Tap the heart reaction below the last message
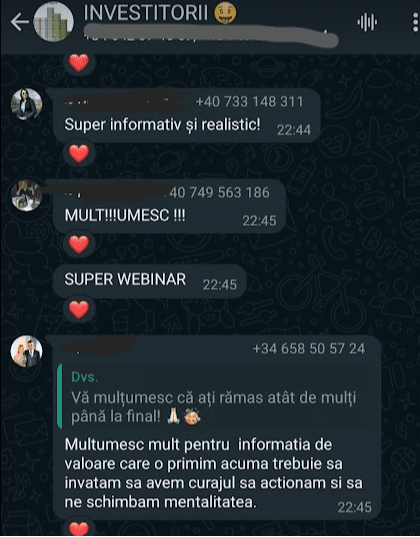 click(79, 528)
